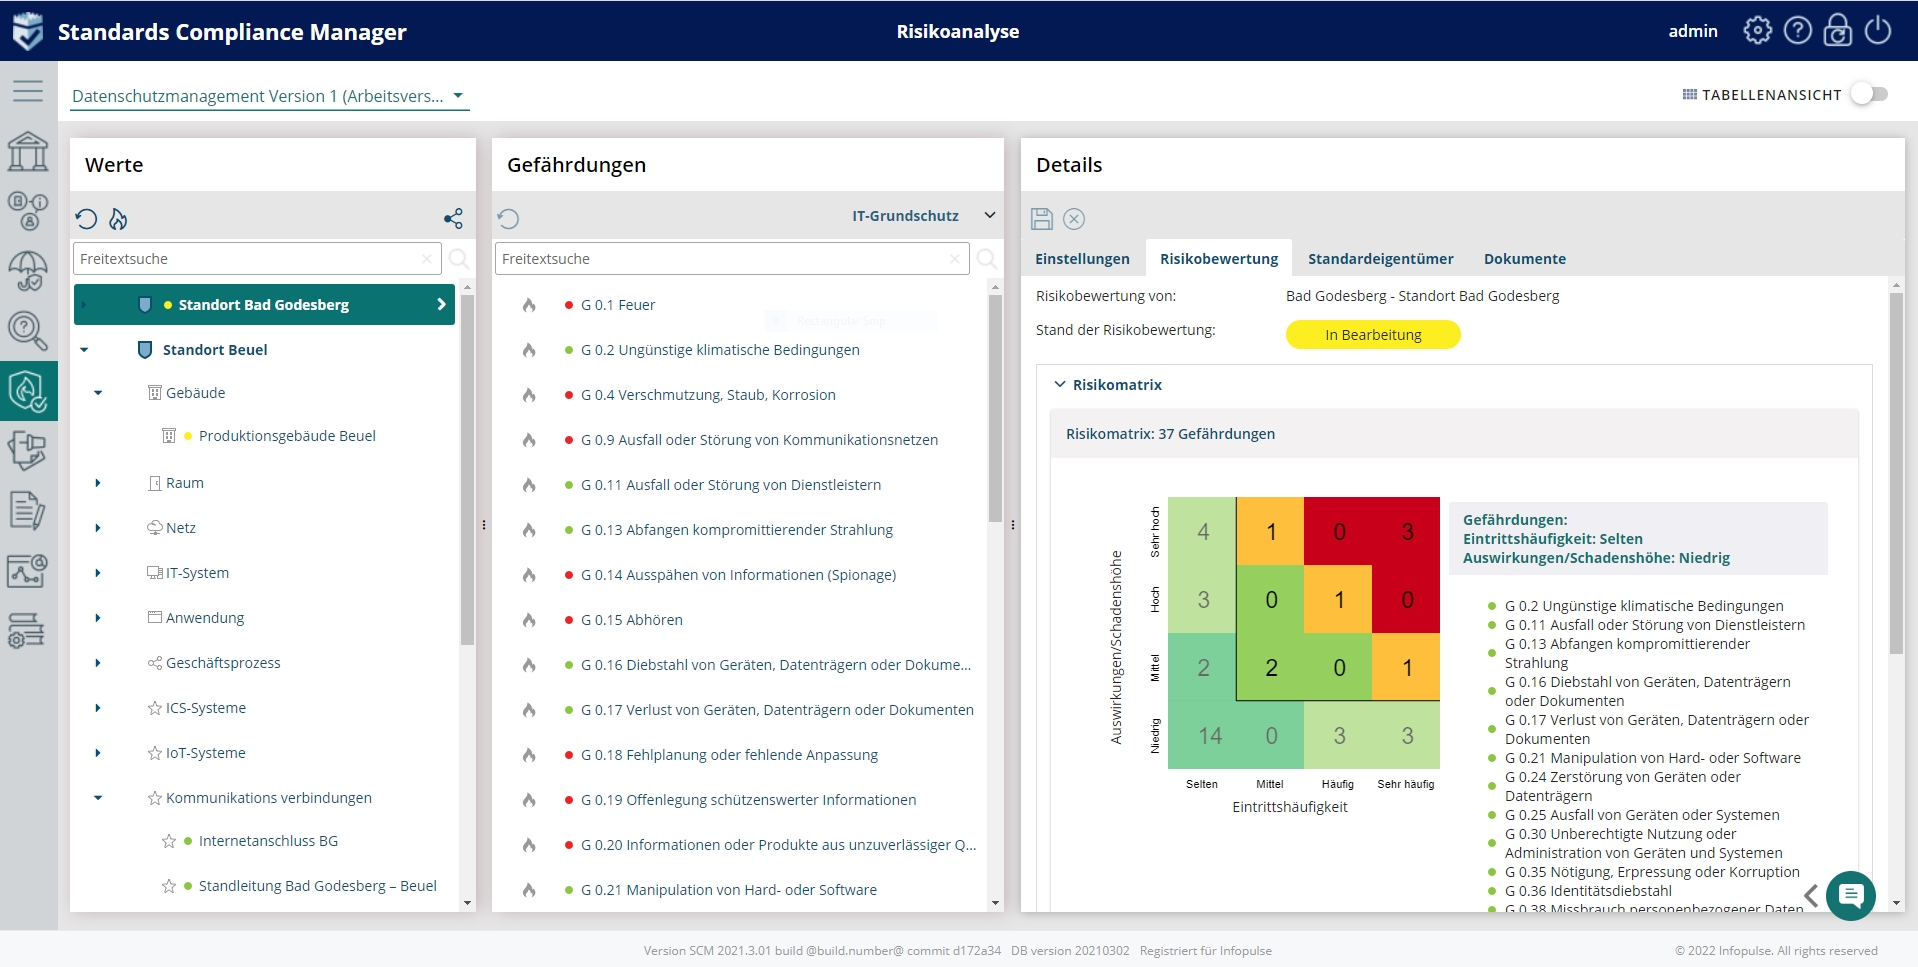This screenshot has height=967, width=1918.
Task: Click the flame icon in the Werte toolbar
Action: [x=119, y=219]
